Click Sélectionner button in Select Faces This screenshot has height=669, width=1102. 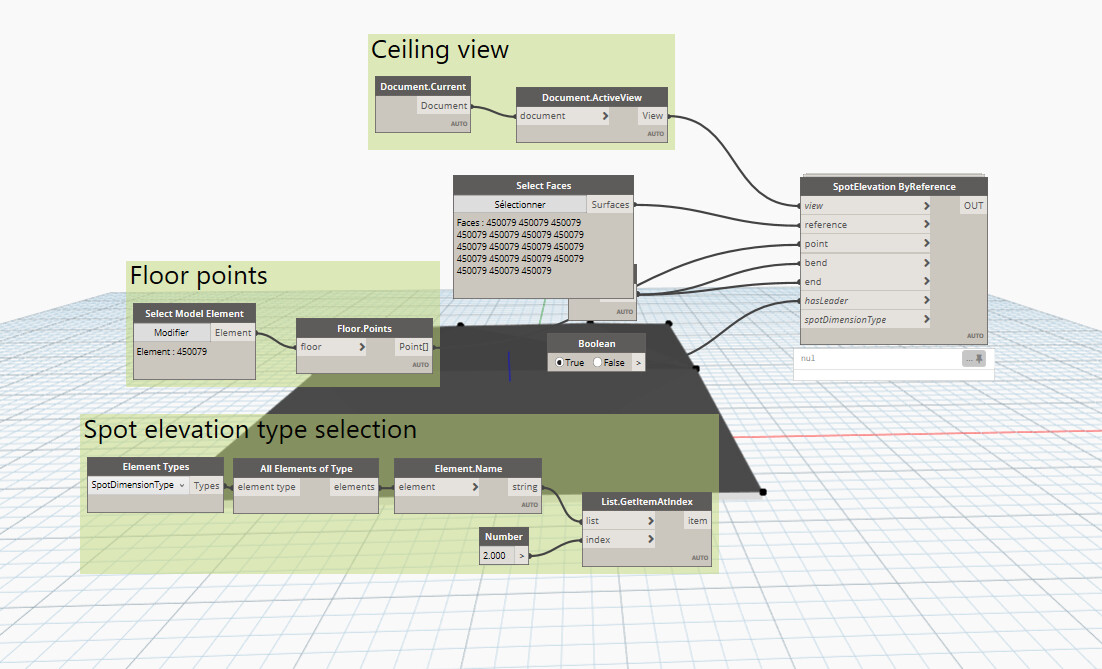[x=520, y=204]
